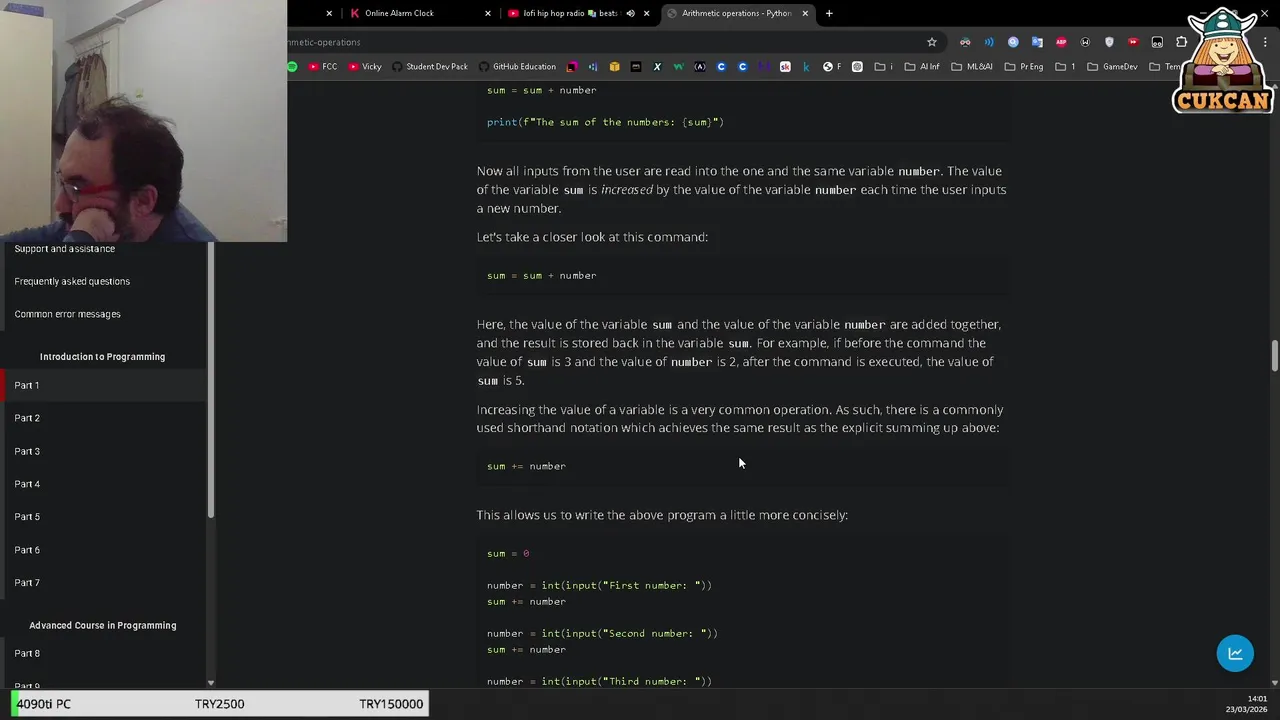Click the shield extension icon
Viewport: 1280px width, 720px height.
1109,42
